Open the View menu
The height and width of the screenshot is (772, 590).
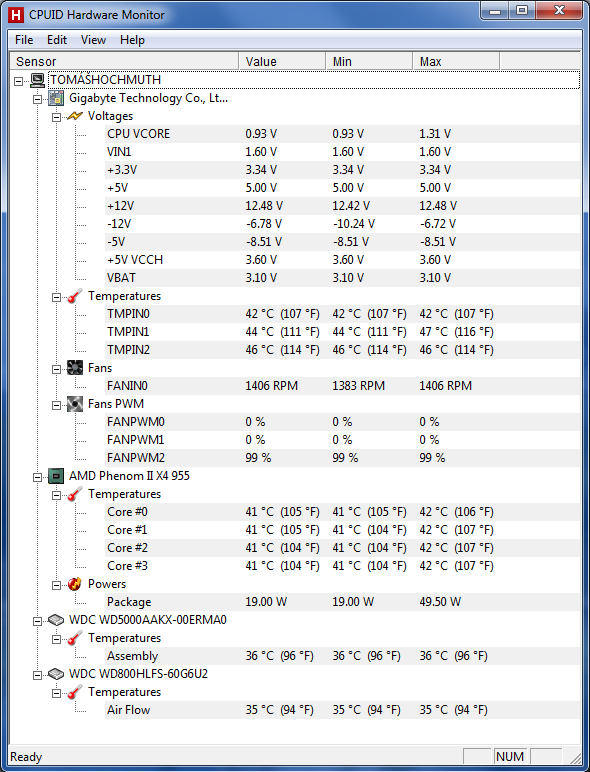[x=93, y=40]
